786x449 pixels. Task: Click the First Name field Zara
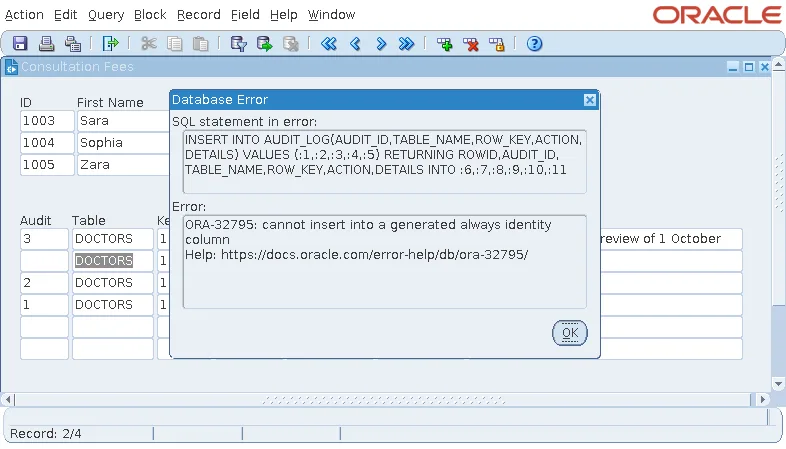point(123,165)
